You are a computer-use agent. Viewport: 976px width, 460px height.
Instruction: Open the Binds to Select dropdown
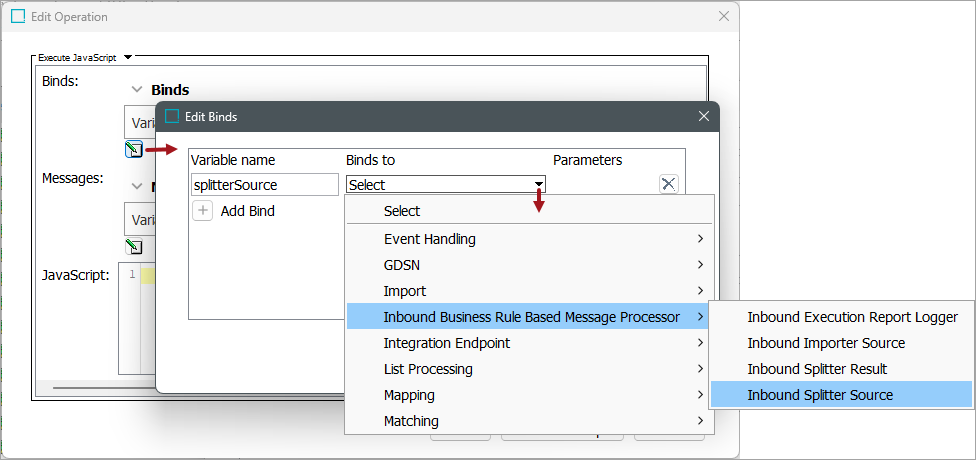[x=539, y=184]
